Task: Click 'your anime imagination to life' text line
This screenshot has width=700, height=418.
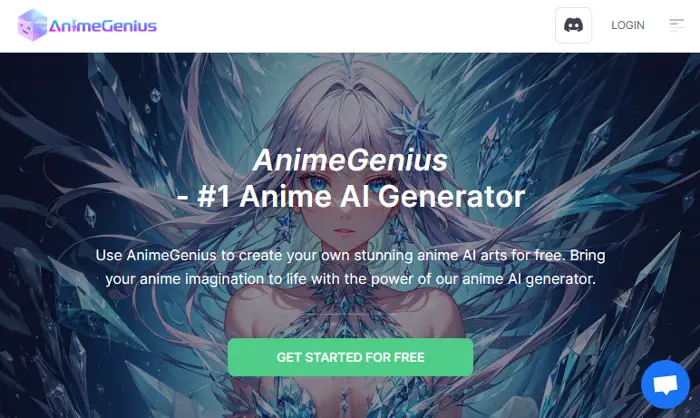Action: point(350,279)
